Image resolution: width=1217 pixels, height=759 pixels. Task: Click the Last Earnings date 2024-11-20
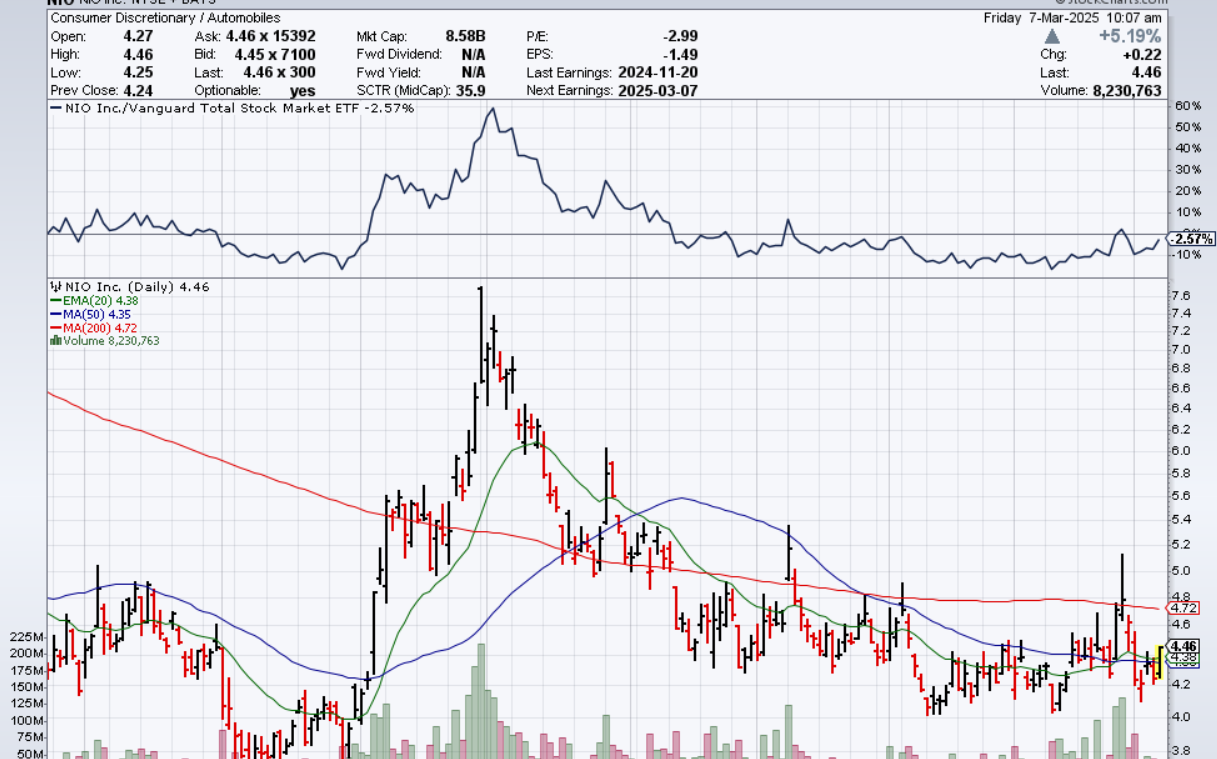658,72
